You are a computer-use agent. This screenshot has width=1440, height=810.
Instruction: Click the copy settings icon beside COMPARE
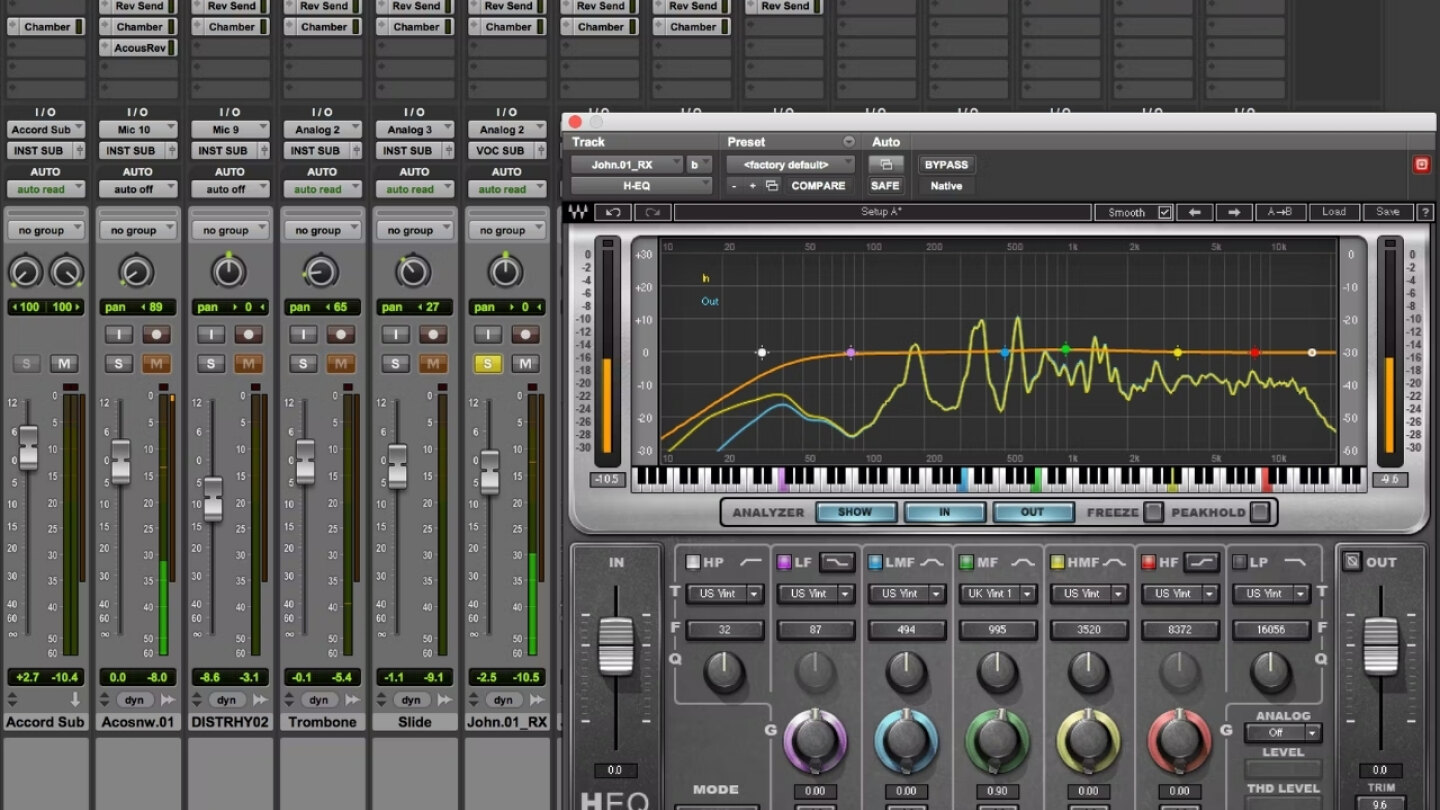772,186
